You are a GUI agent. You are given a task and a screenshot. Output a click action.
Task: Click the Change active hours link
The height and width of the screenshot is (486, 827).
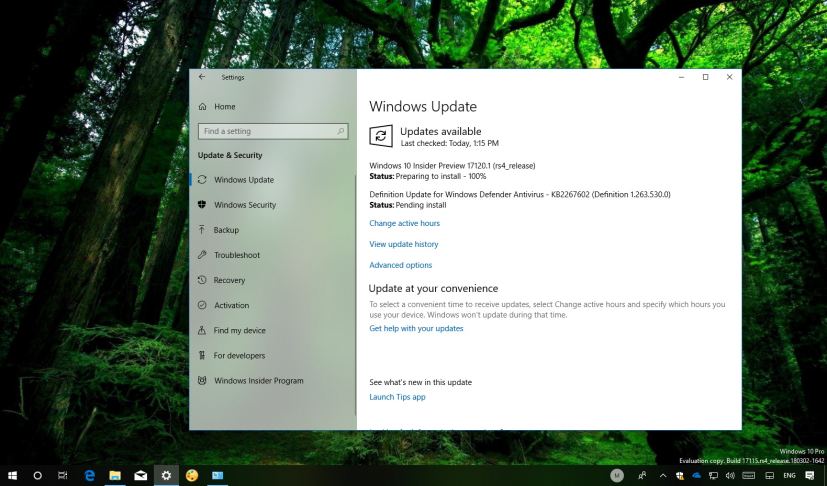point(405,223)
